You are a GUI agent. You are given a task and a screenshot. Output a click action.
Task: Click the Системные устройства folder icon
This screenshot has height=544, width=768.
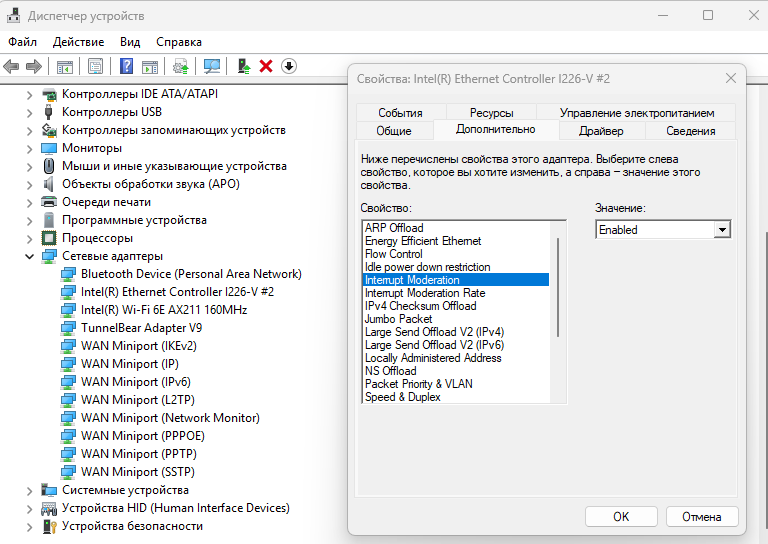(49, 490)
